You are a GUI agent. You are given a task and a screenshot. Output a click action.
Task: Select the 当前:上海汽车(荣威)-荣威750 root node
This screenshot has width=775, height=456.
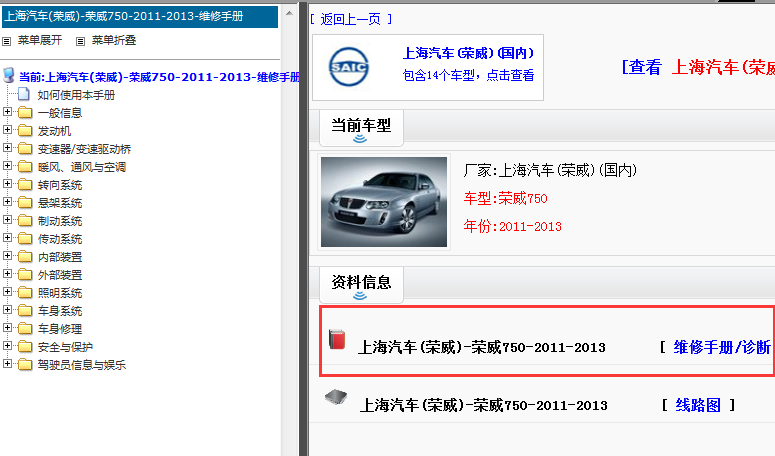pyautogui.click(x=159, y=77)
